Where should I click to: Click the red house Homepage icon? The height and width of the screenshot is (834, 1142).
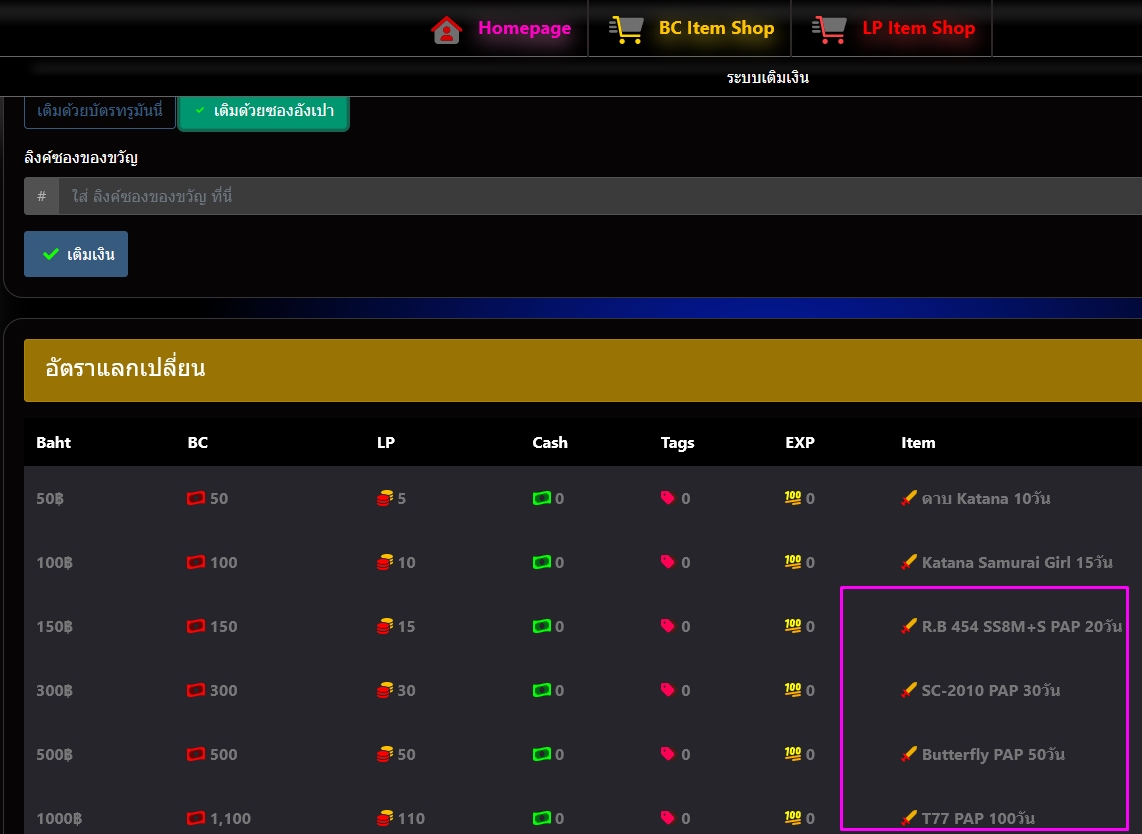pos(446,30)
